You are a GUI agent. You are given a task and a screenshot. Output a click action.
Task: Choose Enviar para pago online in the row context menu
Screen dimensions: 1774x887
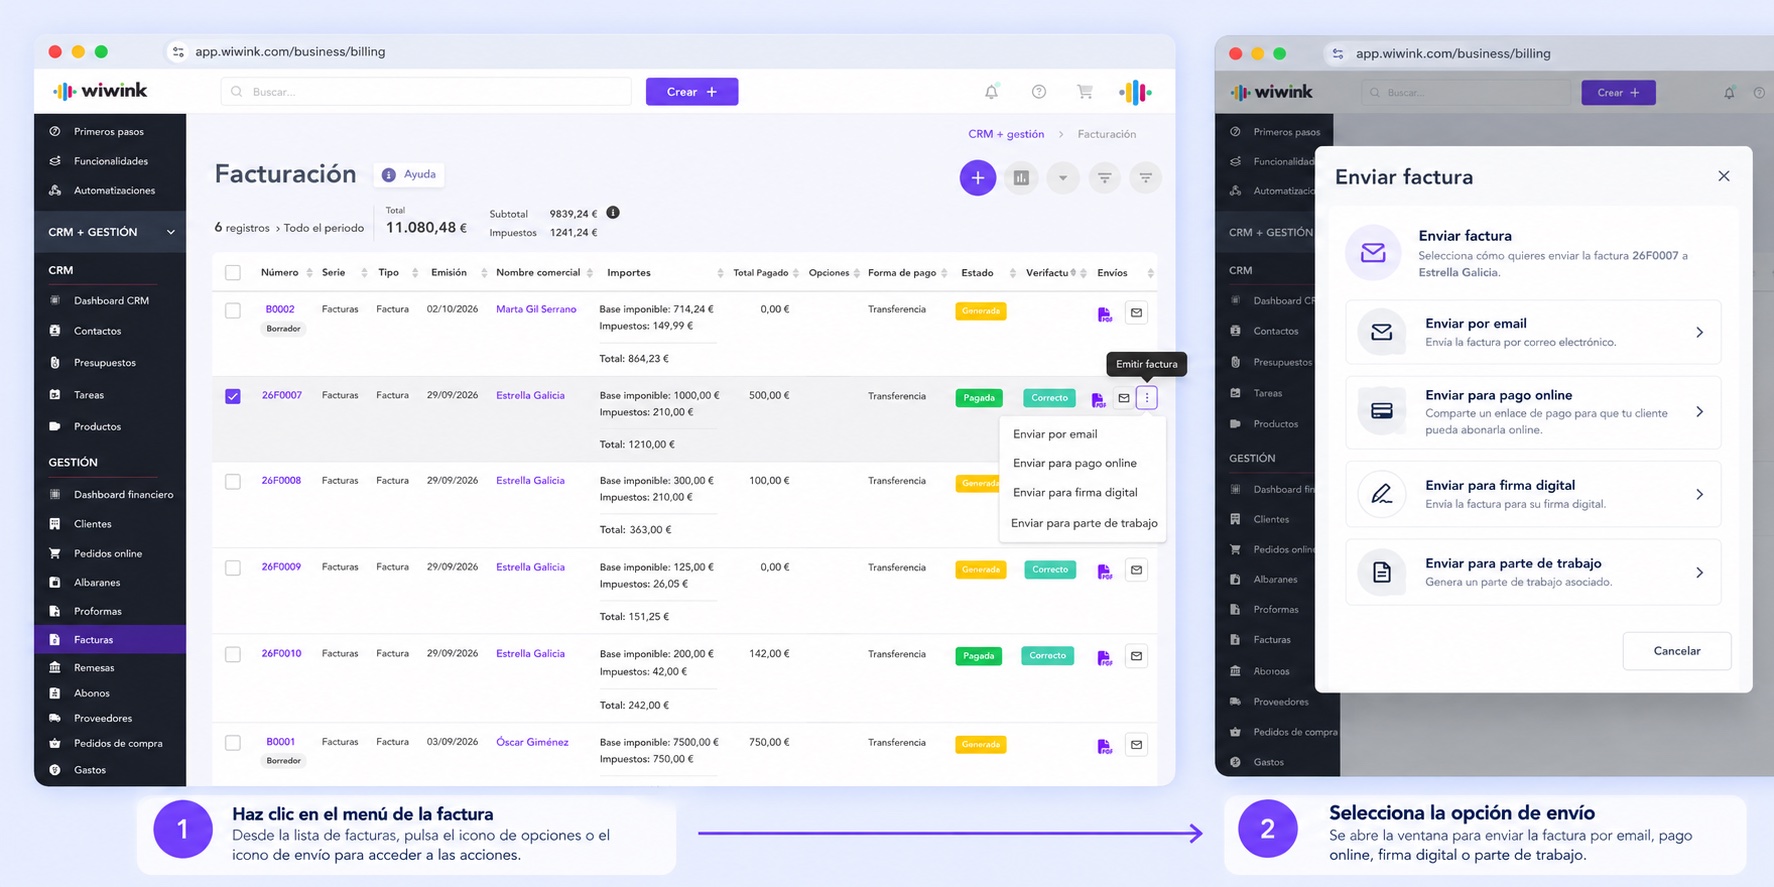(1075, 463)
